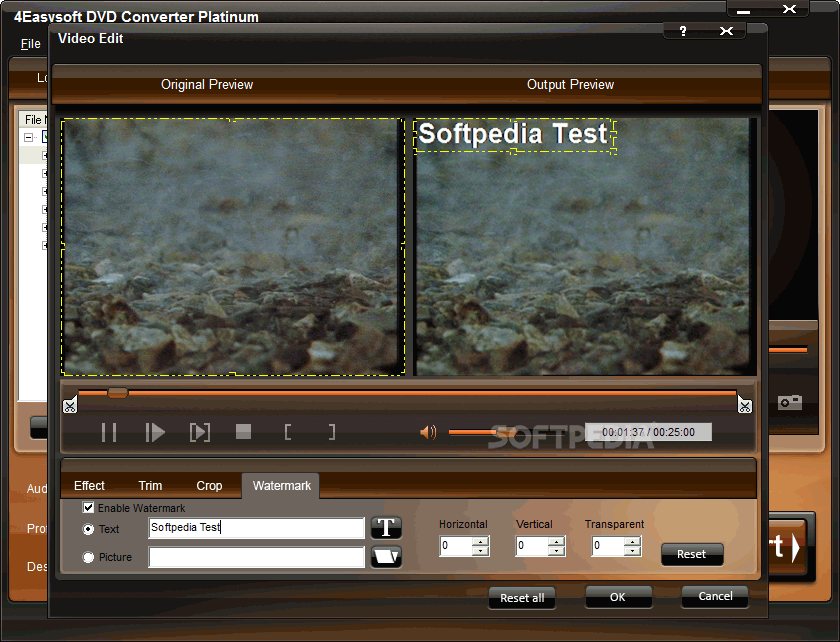Viewport: 840px width, 642px height.
Task: Click the picture path input field
Action: [x=257, y=557]
